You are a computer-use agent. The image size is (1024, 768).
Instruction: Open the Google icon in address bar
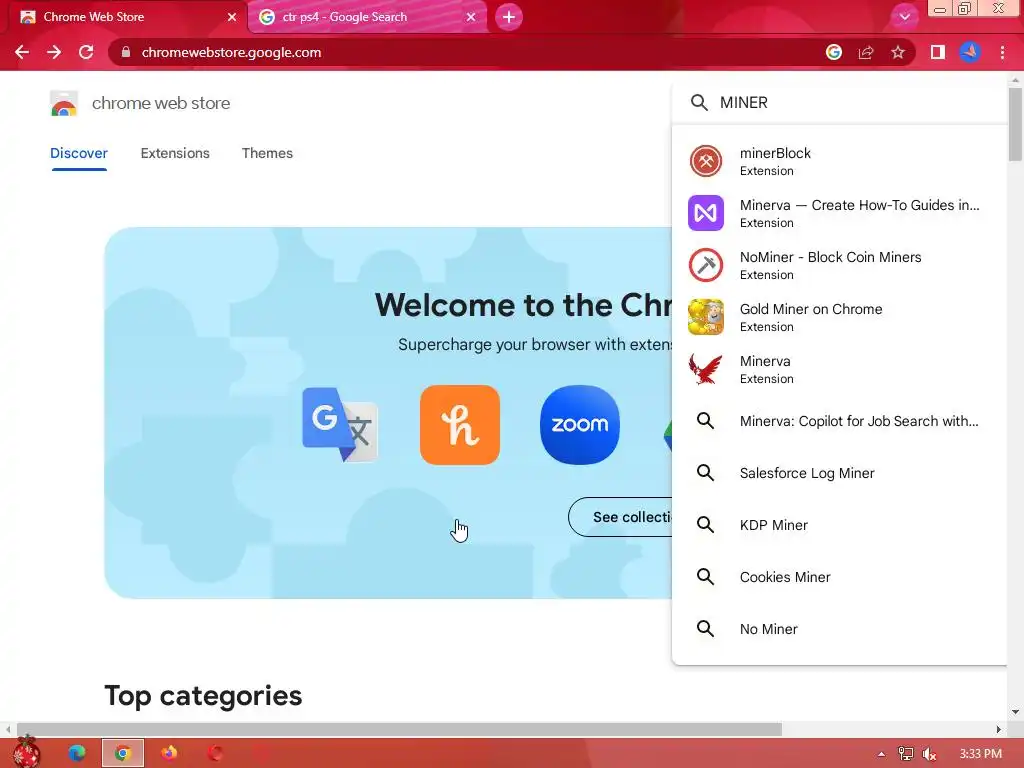tap(834, 52)
